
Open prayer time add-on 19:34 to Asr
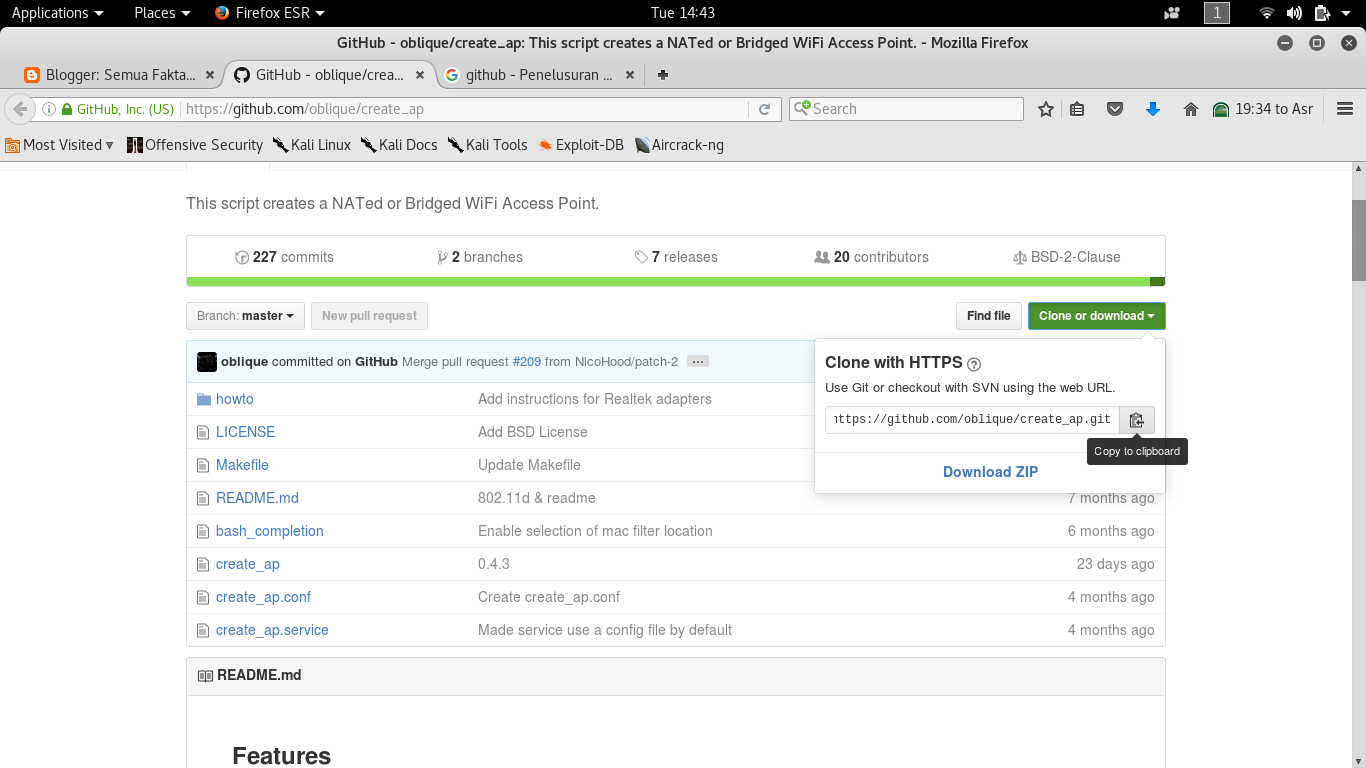click(x=1262, y=109)
